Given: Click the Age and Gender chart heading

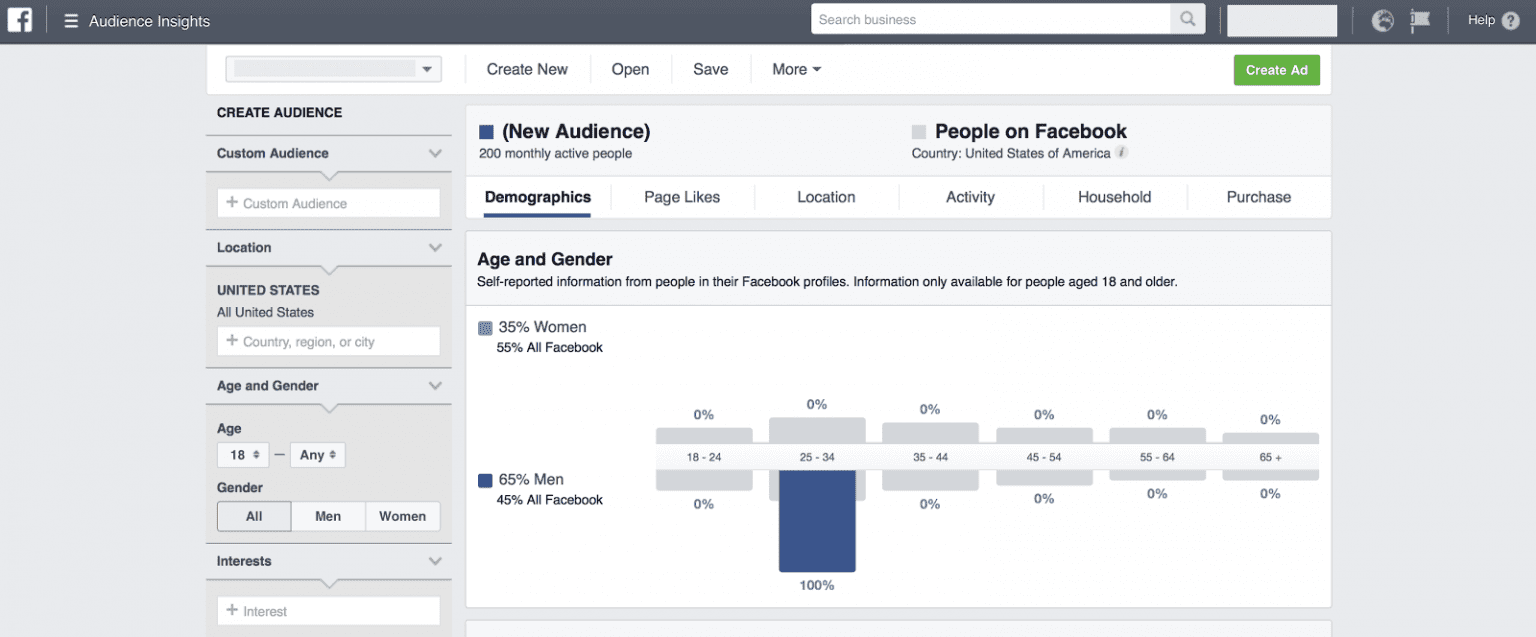Looking at the screenshot, I should (545, 259).
